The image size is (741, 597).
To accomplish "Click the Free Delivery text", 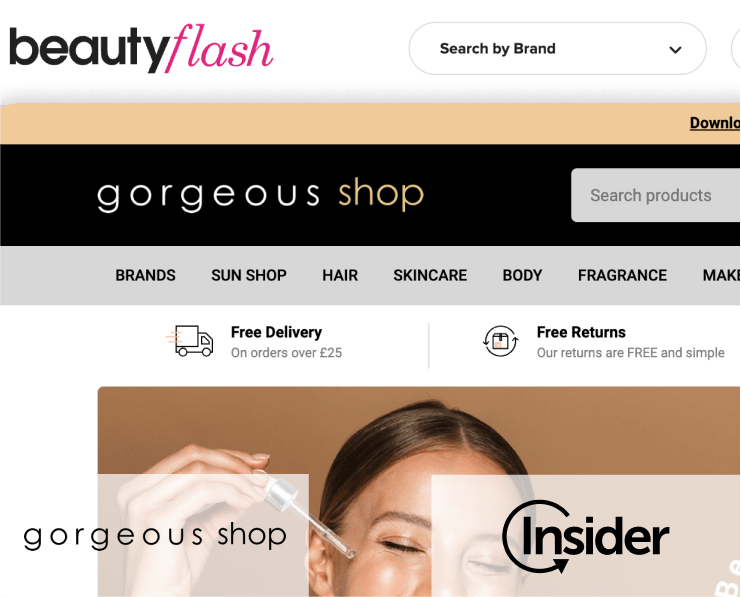I will 276,332.
